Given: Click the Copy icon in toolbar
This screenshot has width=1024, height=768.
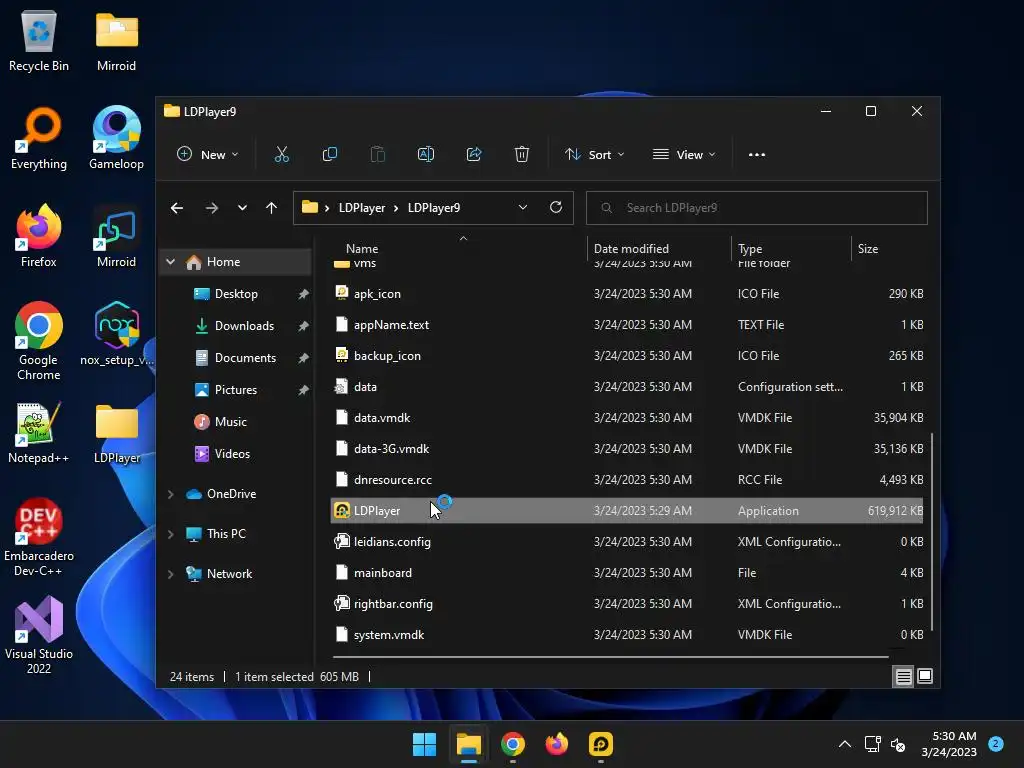Looking at the screenshot, I should click(330, 155).
